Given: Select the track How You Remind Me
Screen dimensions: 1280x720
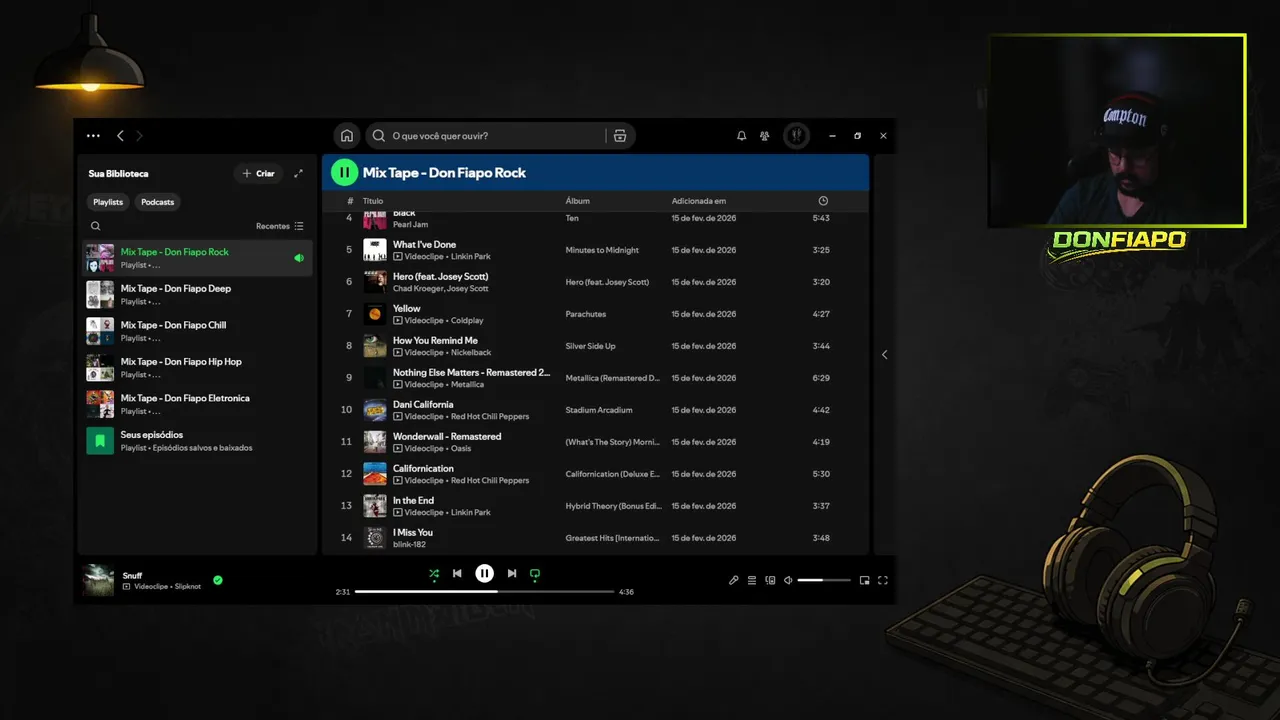Looking at the screenshot, I should click(435, 340).
